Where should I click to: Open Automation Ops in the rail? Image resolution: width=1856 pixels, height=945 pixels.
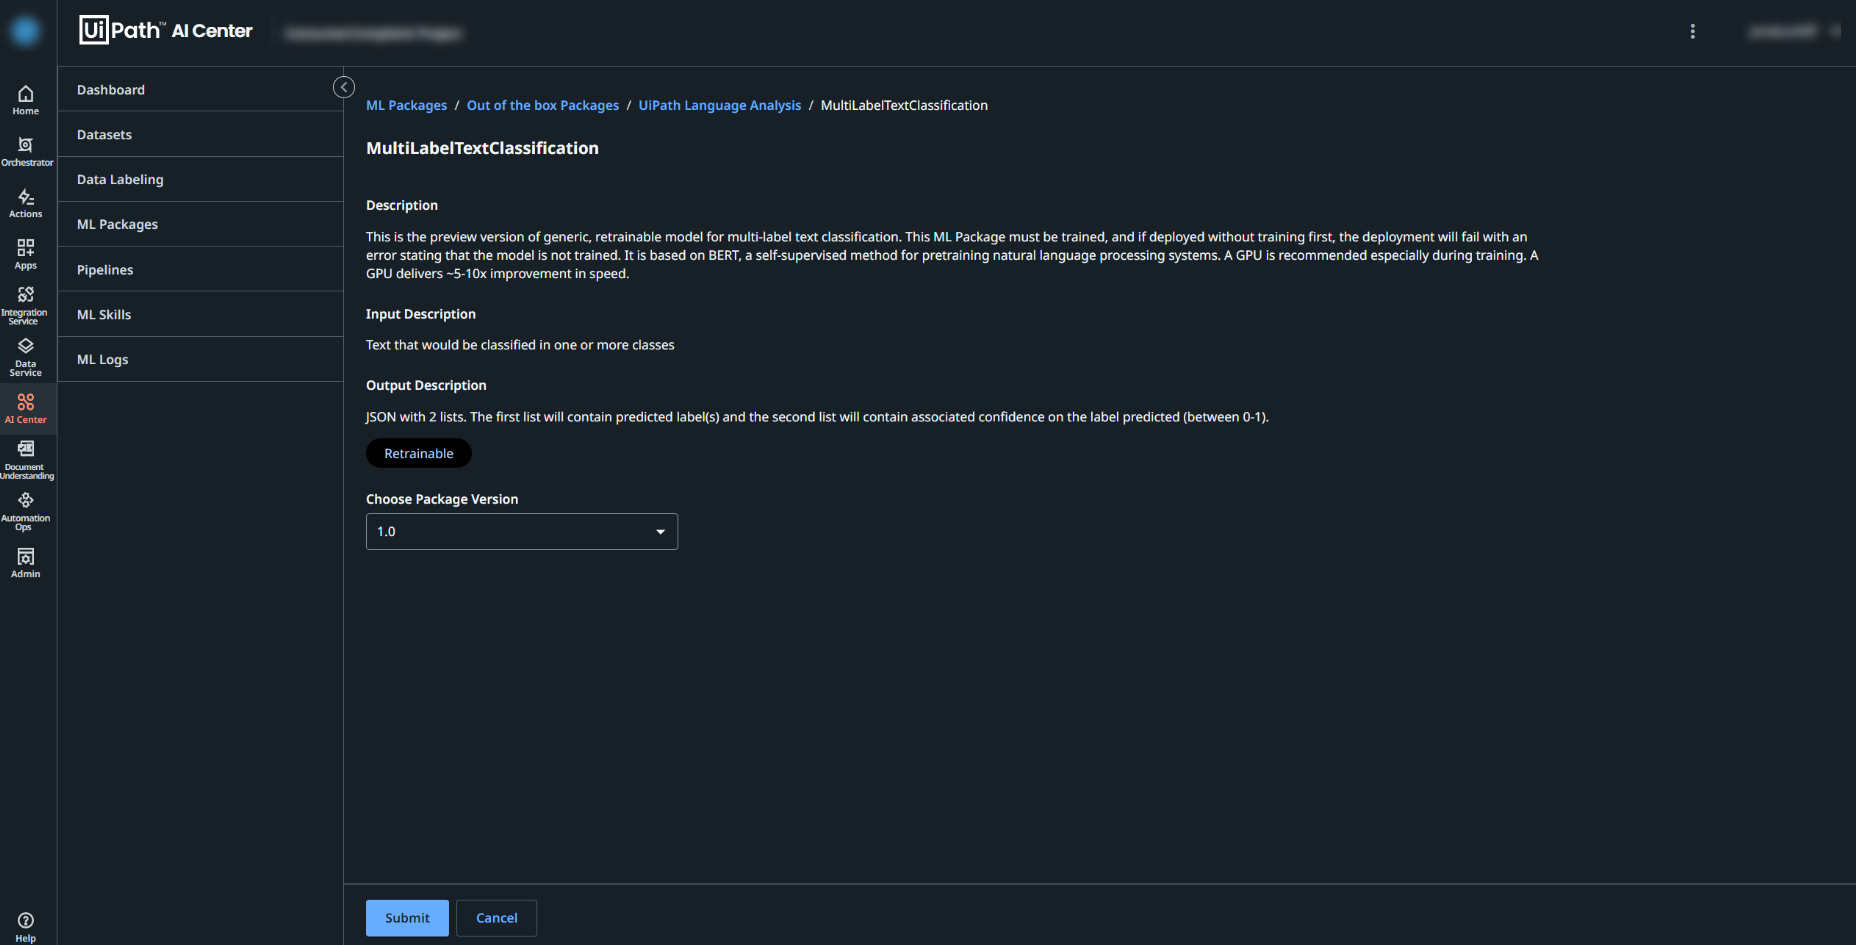(26, 511)
